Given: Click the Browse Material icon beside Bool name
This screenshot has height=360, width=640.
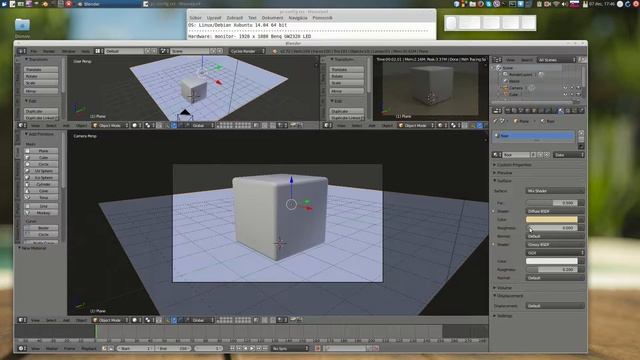Looking at the screenshot, I should pyautogui.click(x=497, y=155).
